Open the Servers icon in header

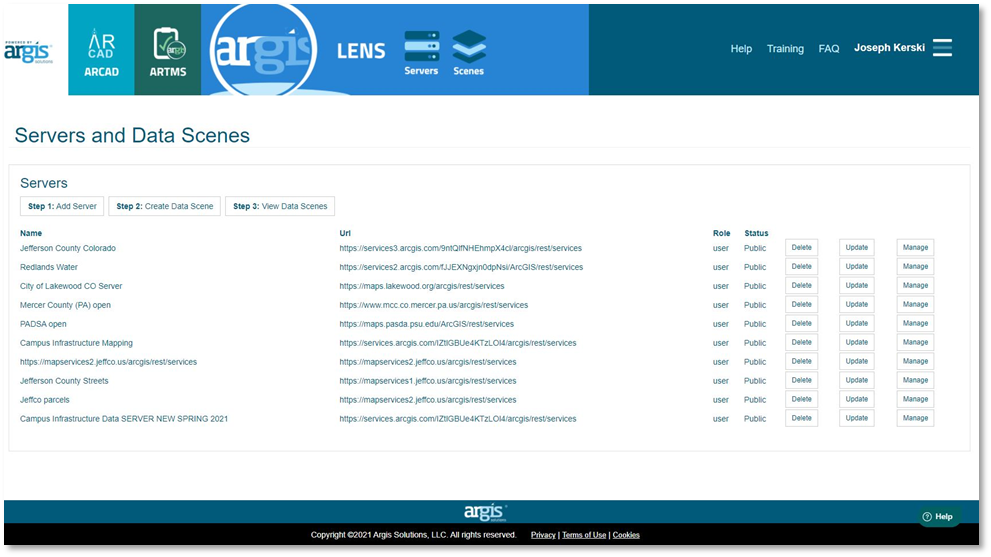[x=421, y=53]
